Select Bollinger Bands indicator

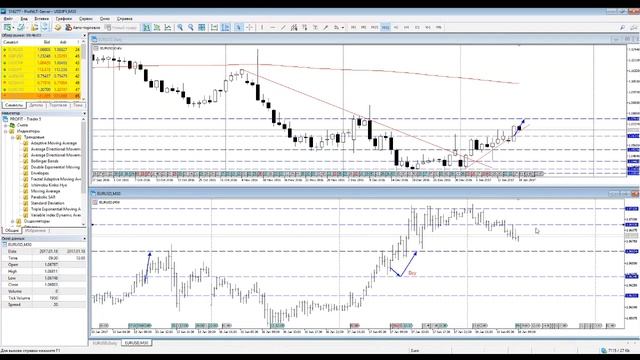(x=44, y=161)
